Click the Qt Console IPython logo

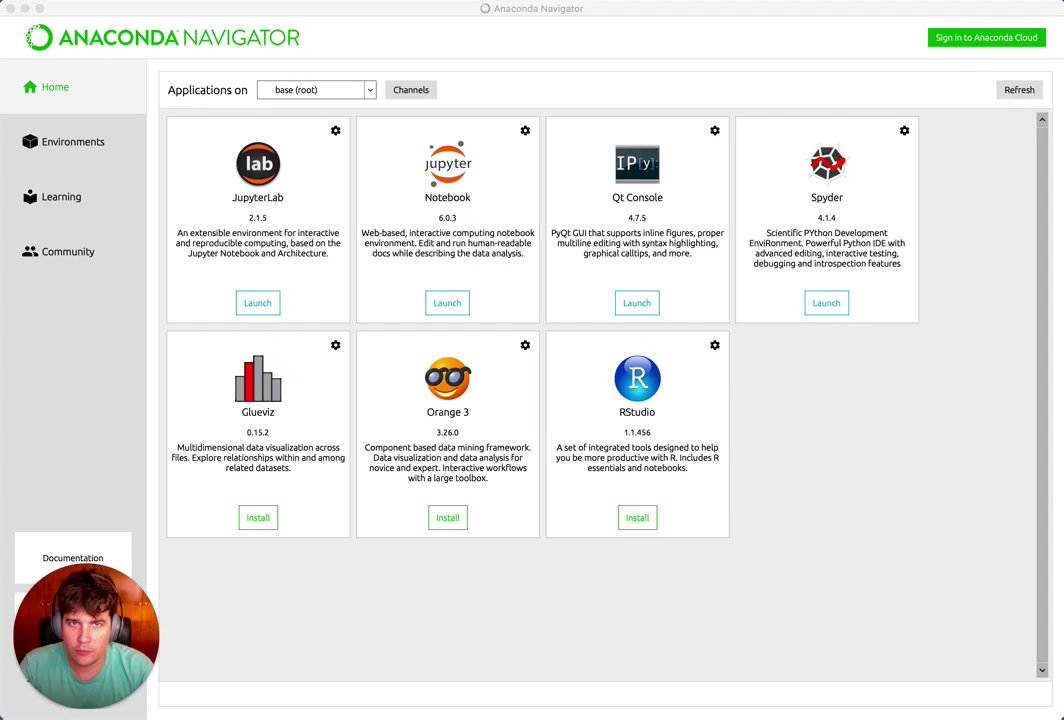pyautogui.click(x=637, y=164)
